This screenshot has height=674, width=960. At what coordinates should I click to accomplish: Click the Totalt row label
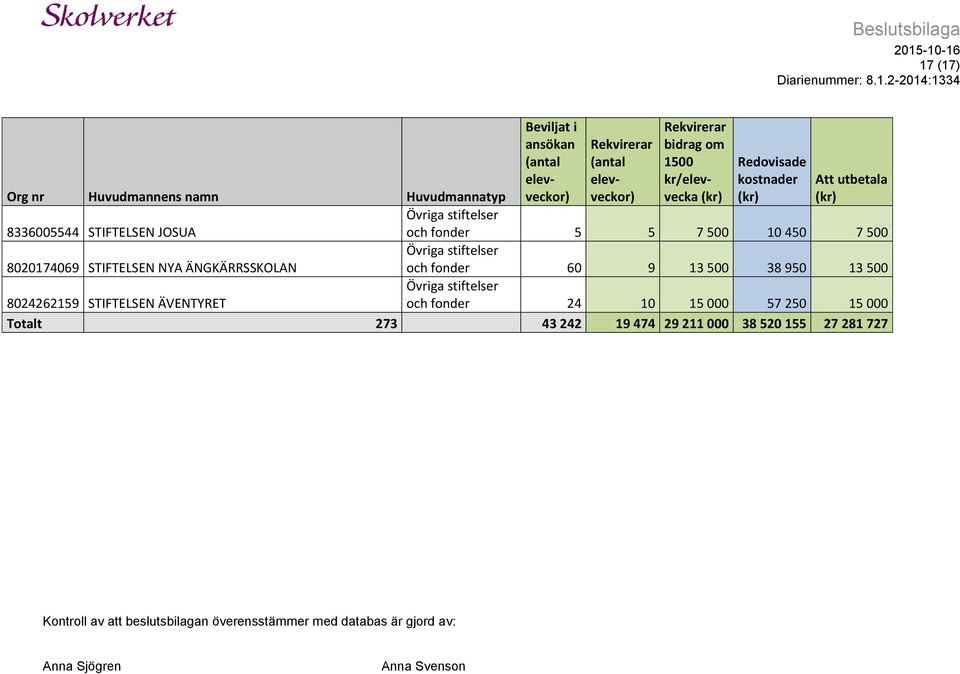tap(24, 323)
